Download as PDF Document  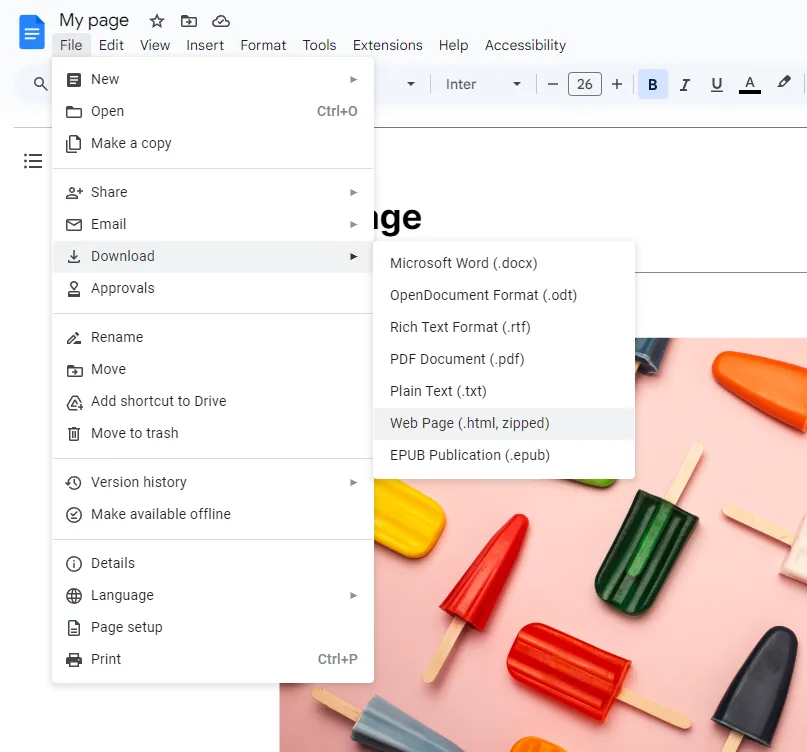[456, 359]
